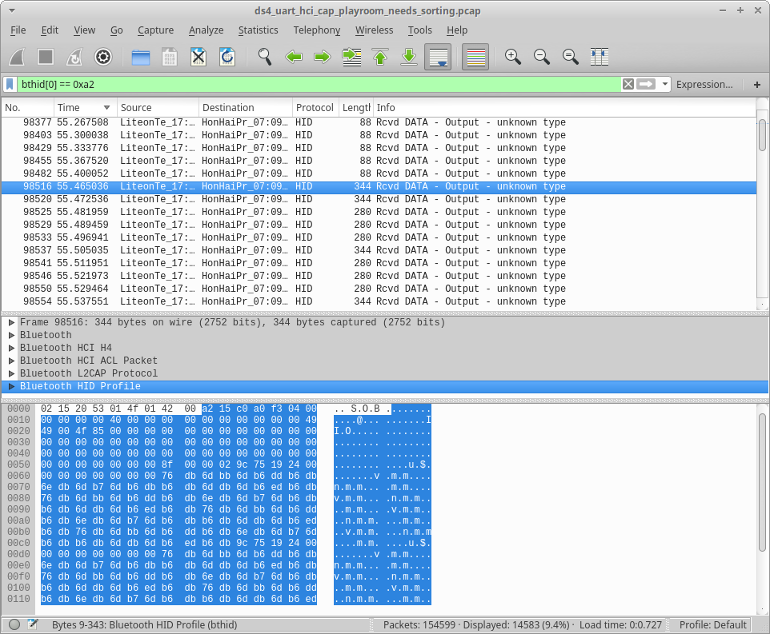This screenshot has width=770, height=634.
Task: Open the capture options gear icon
Action: click(102, 57)
